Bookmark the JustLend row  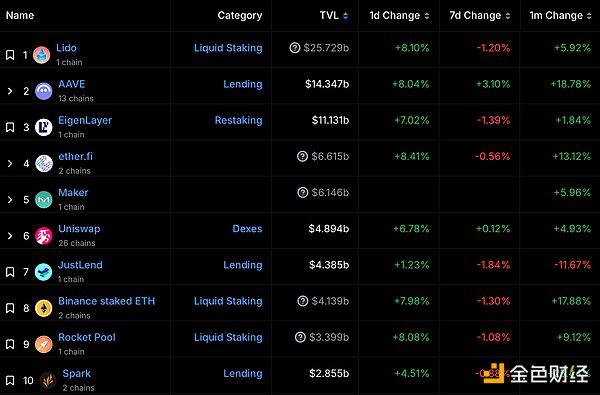click(10, 272)
